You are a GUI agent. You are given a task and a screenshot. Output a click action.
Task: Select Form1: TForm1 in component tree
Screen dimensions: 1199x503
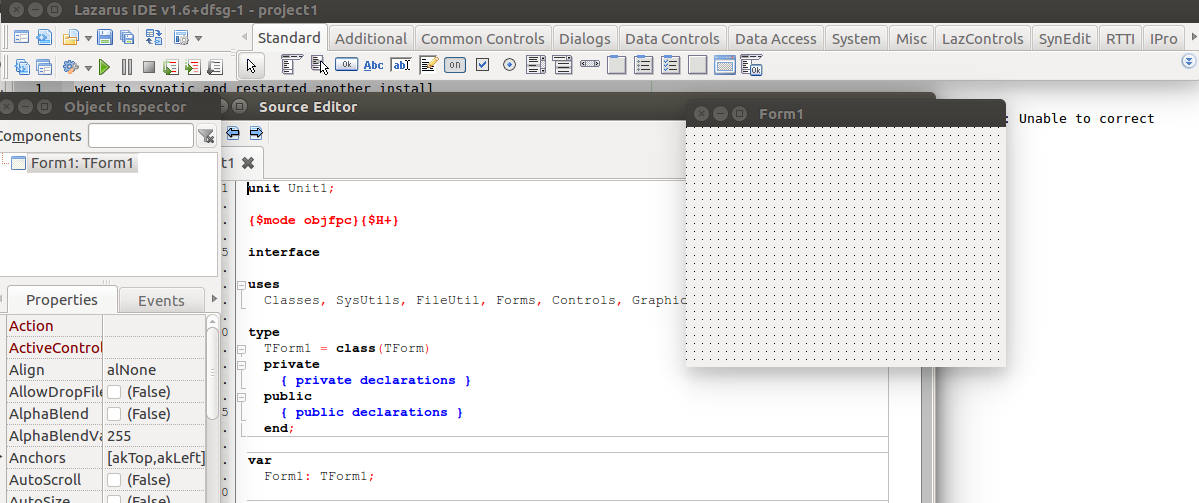[x=81, y=163]
